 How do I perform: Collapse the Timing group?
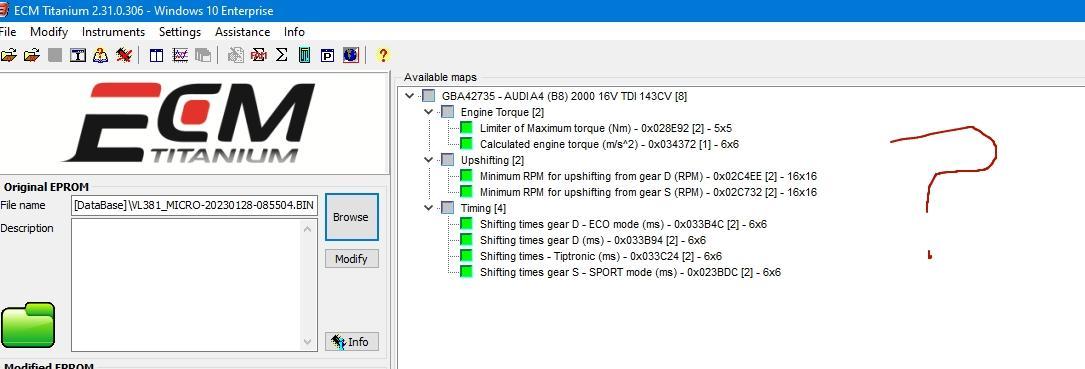click(429, 208)
